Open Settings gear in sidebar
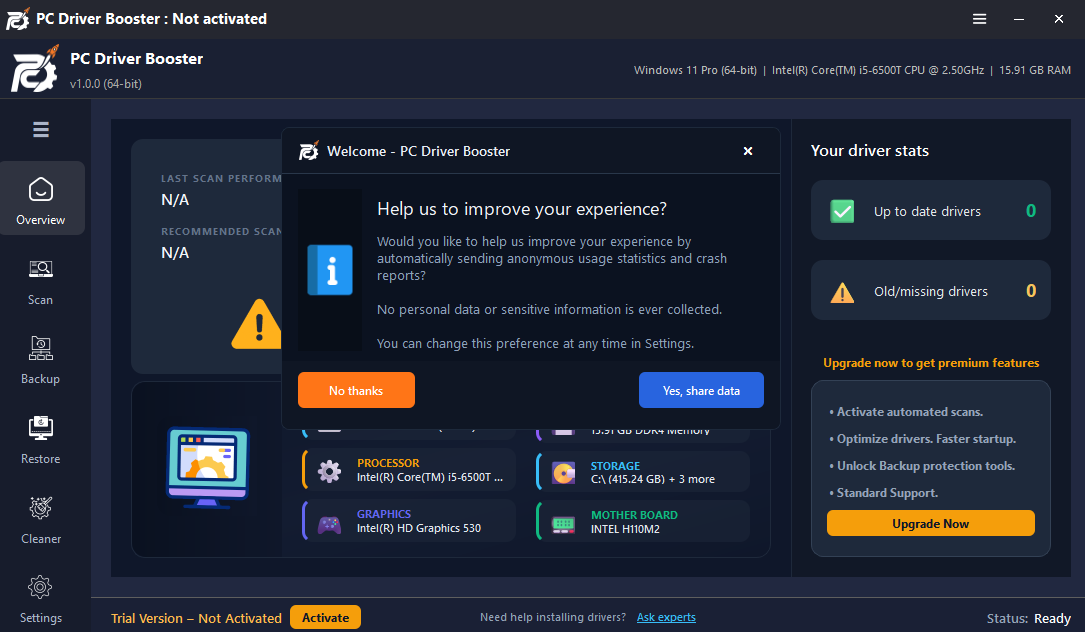 tap(40, 588)
